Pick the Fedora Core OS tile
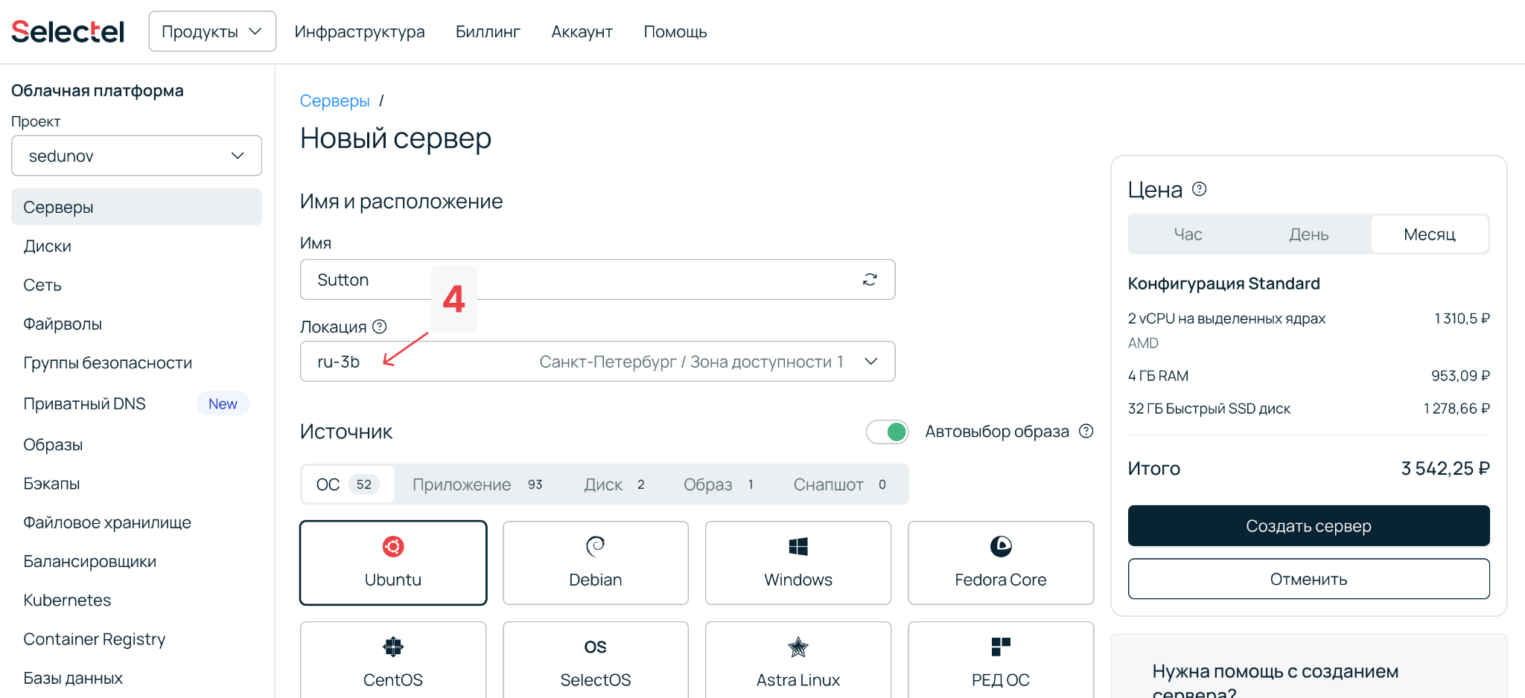 (1001, 563)
